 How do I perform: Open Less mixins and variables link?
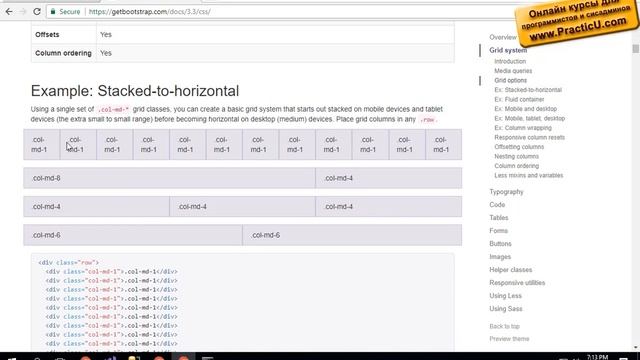click(529, 176)
